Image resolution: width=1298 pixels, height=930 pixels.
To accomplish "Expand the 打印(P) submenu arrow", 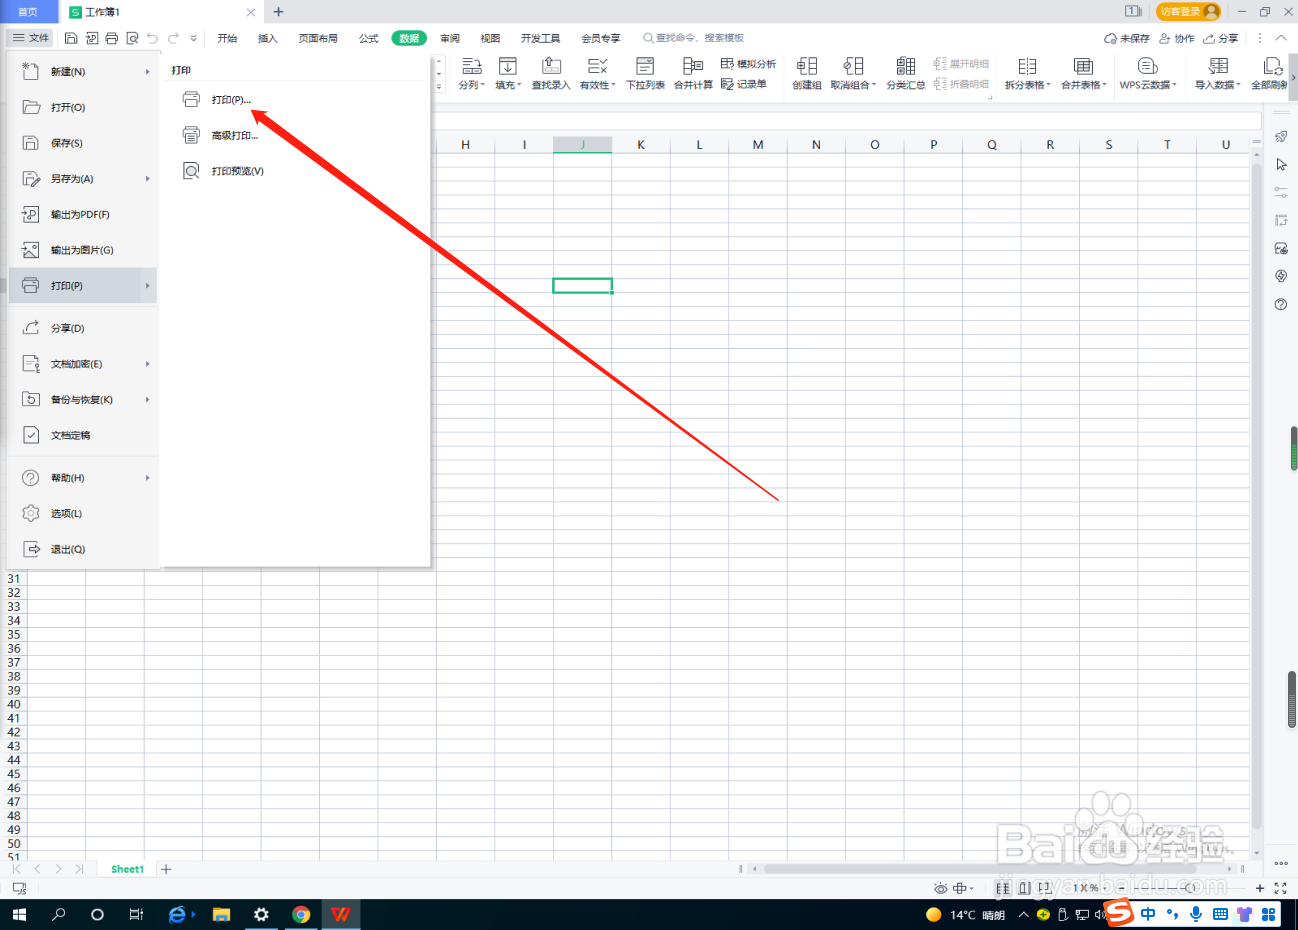I will coord(148,286).
